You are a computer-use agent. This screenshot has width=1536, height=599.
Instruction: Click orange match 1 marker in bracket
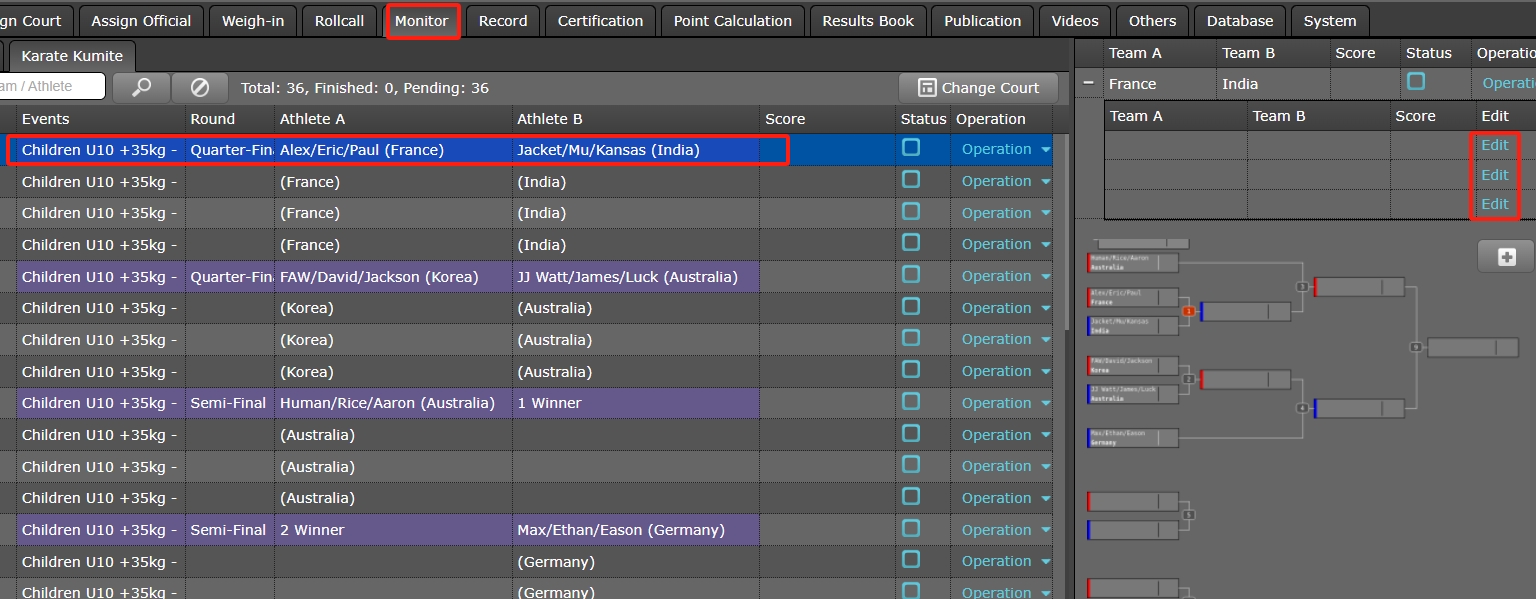[1188, 311]
